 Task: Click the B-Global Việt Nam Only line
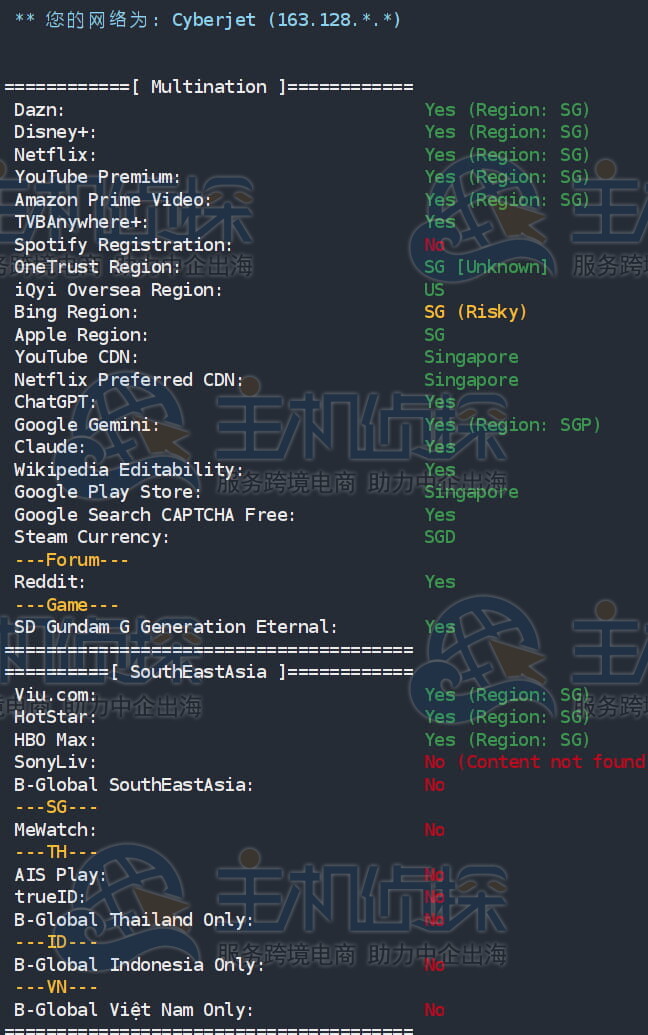[134, 1010]
